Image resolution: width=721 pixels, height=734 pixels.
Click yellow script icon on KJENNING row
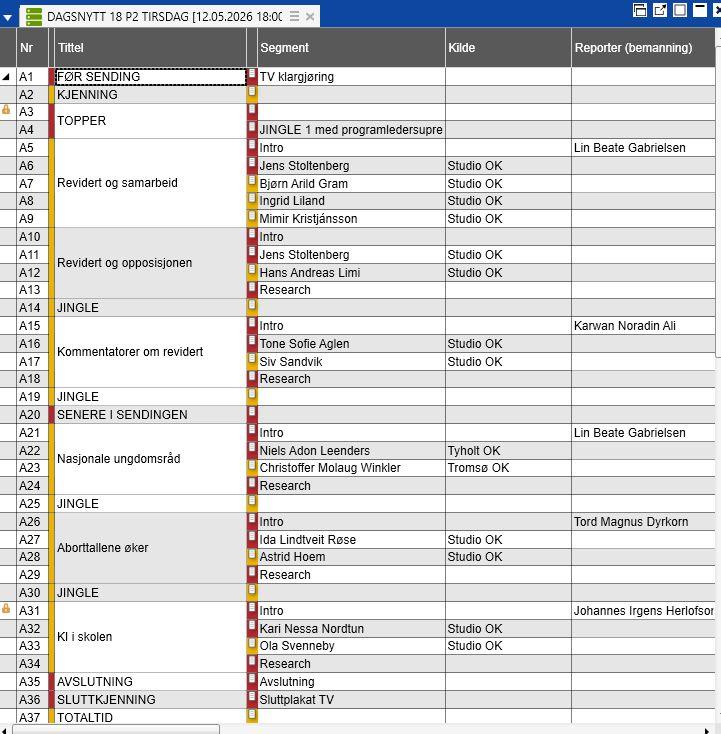pos(252,92)
